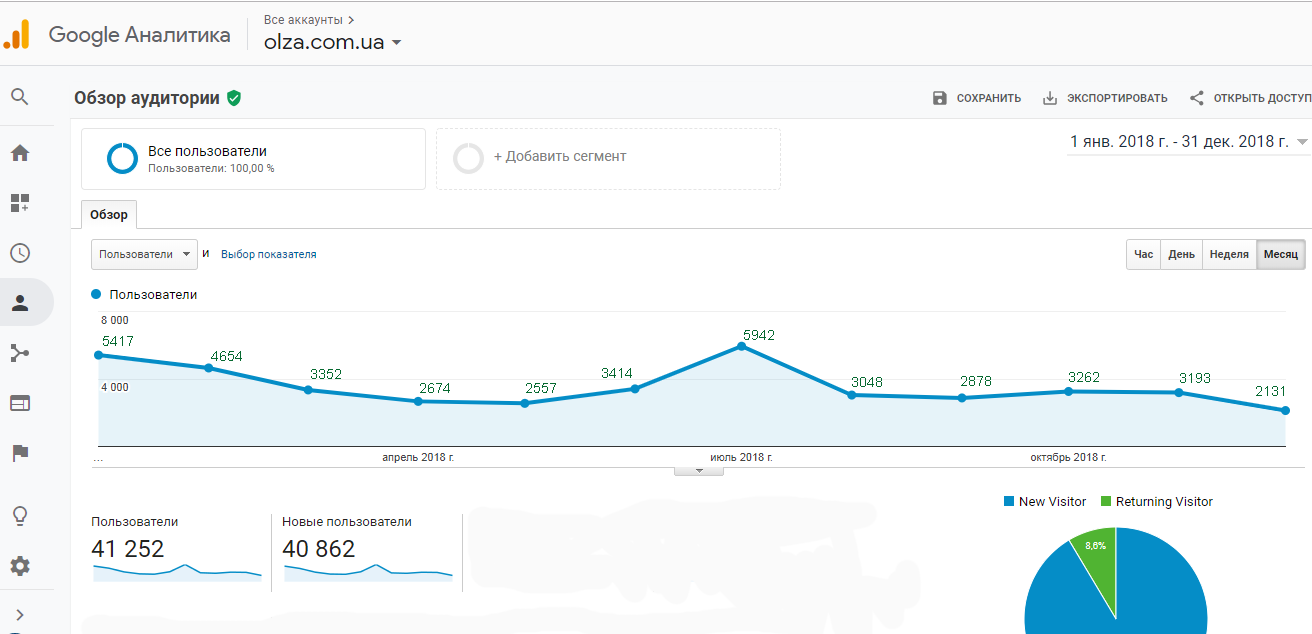Viewport: 1312px width, 634px height.
Task: Click the export download icon
Action: click(x=1050, y=98)
